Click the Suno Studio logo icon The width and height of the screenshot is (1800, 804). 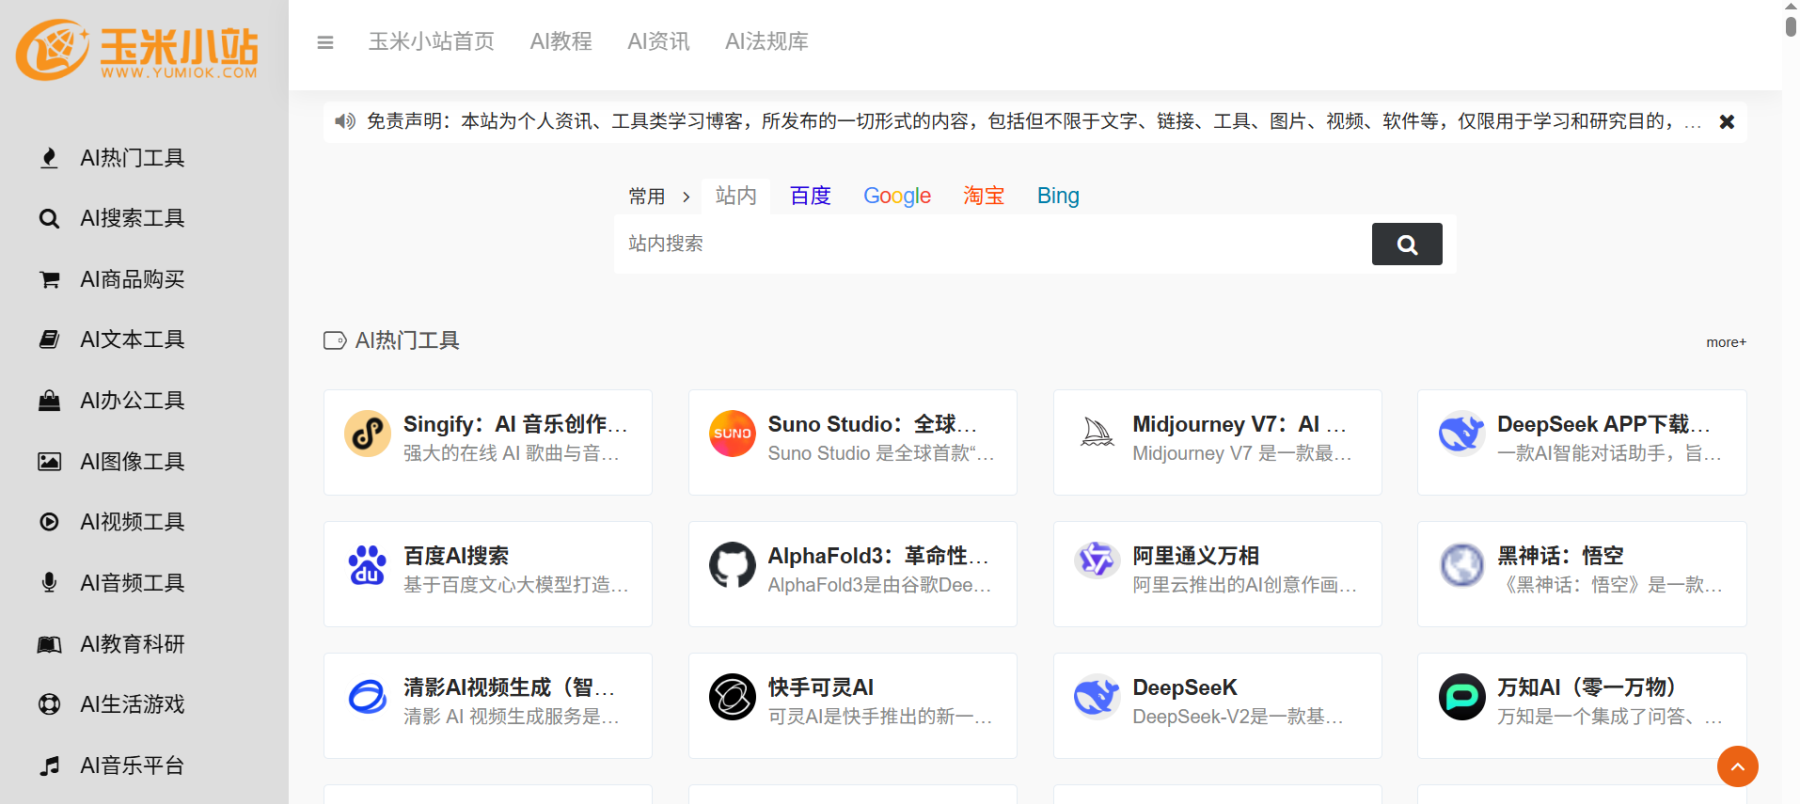pyautogui.click(x=732, y=433)
